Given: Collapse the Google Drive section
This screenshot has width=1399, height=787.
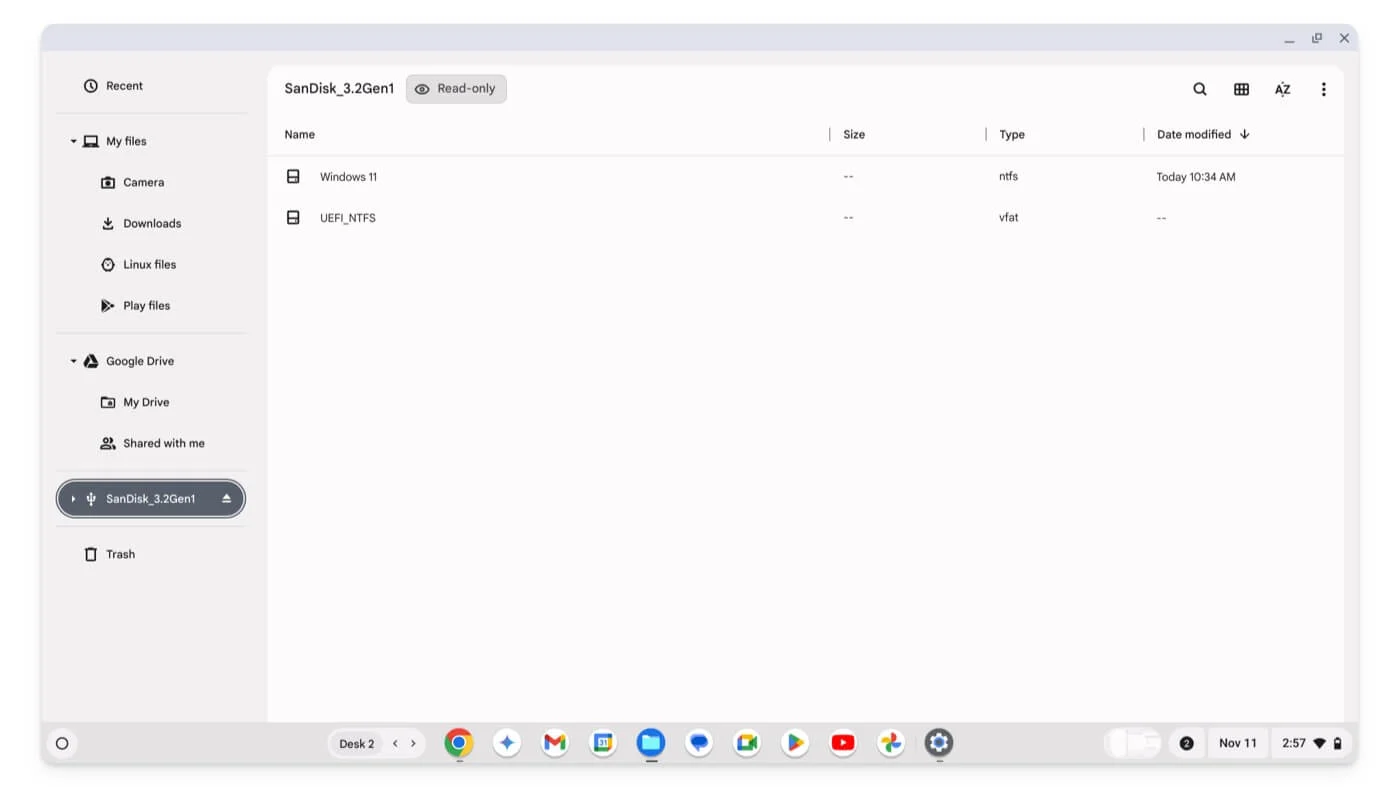Looking at the screenshot, I should [73, 362].
